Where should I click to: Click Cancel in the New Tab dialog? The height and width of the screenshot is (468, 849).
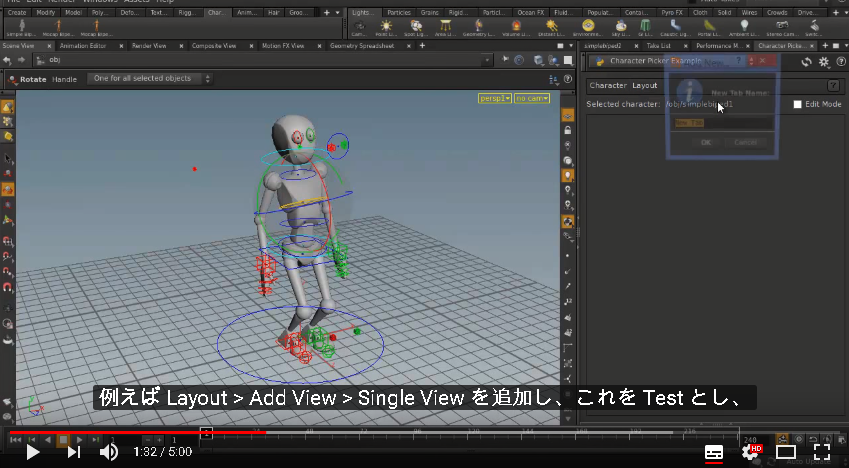pos(746,142)
